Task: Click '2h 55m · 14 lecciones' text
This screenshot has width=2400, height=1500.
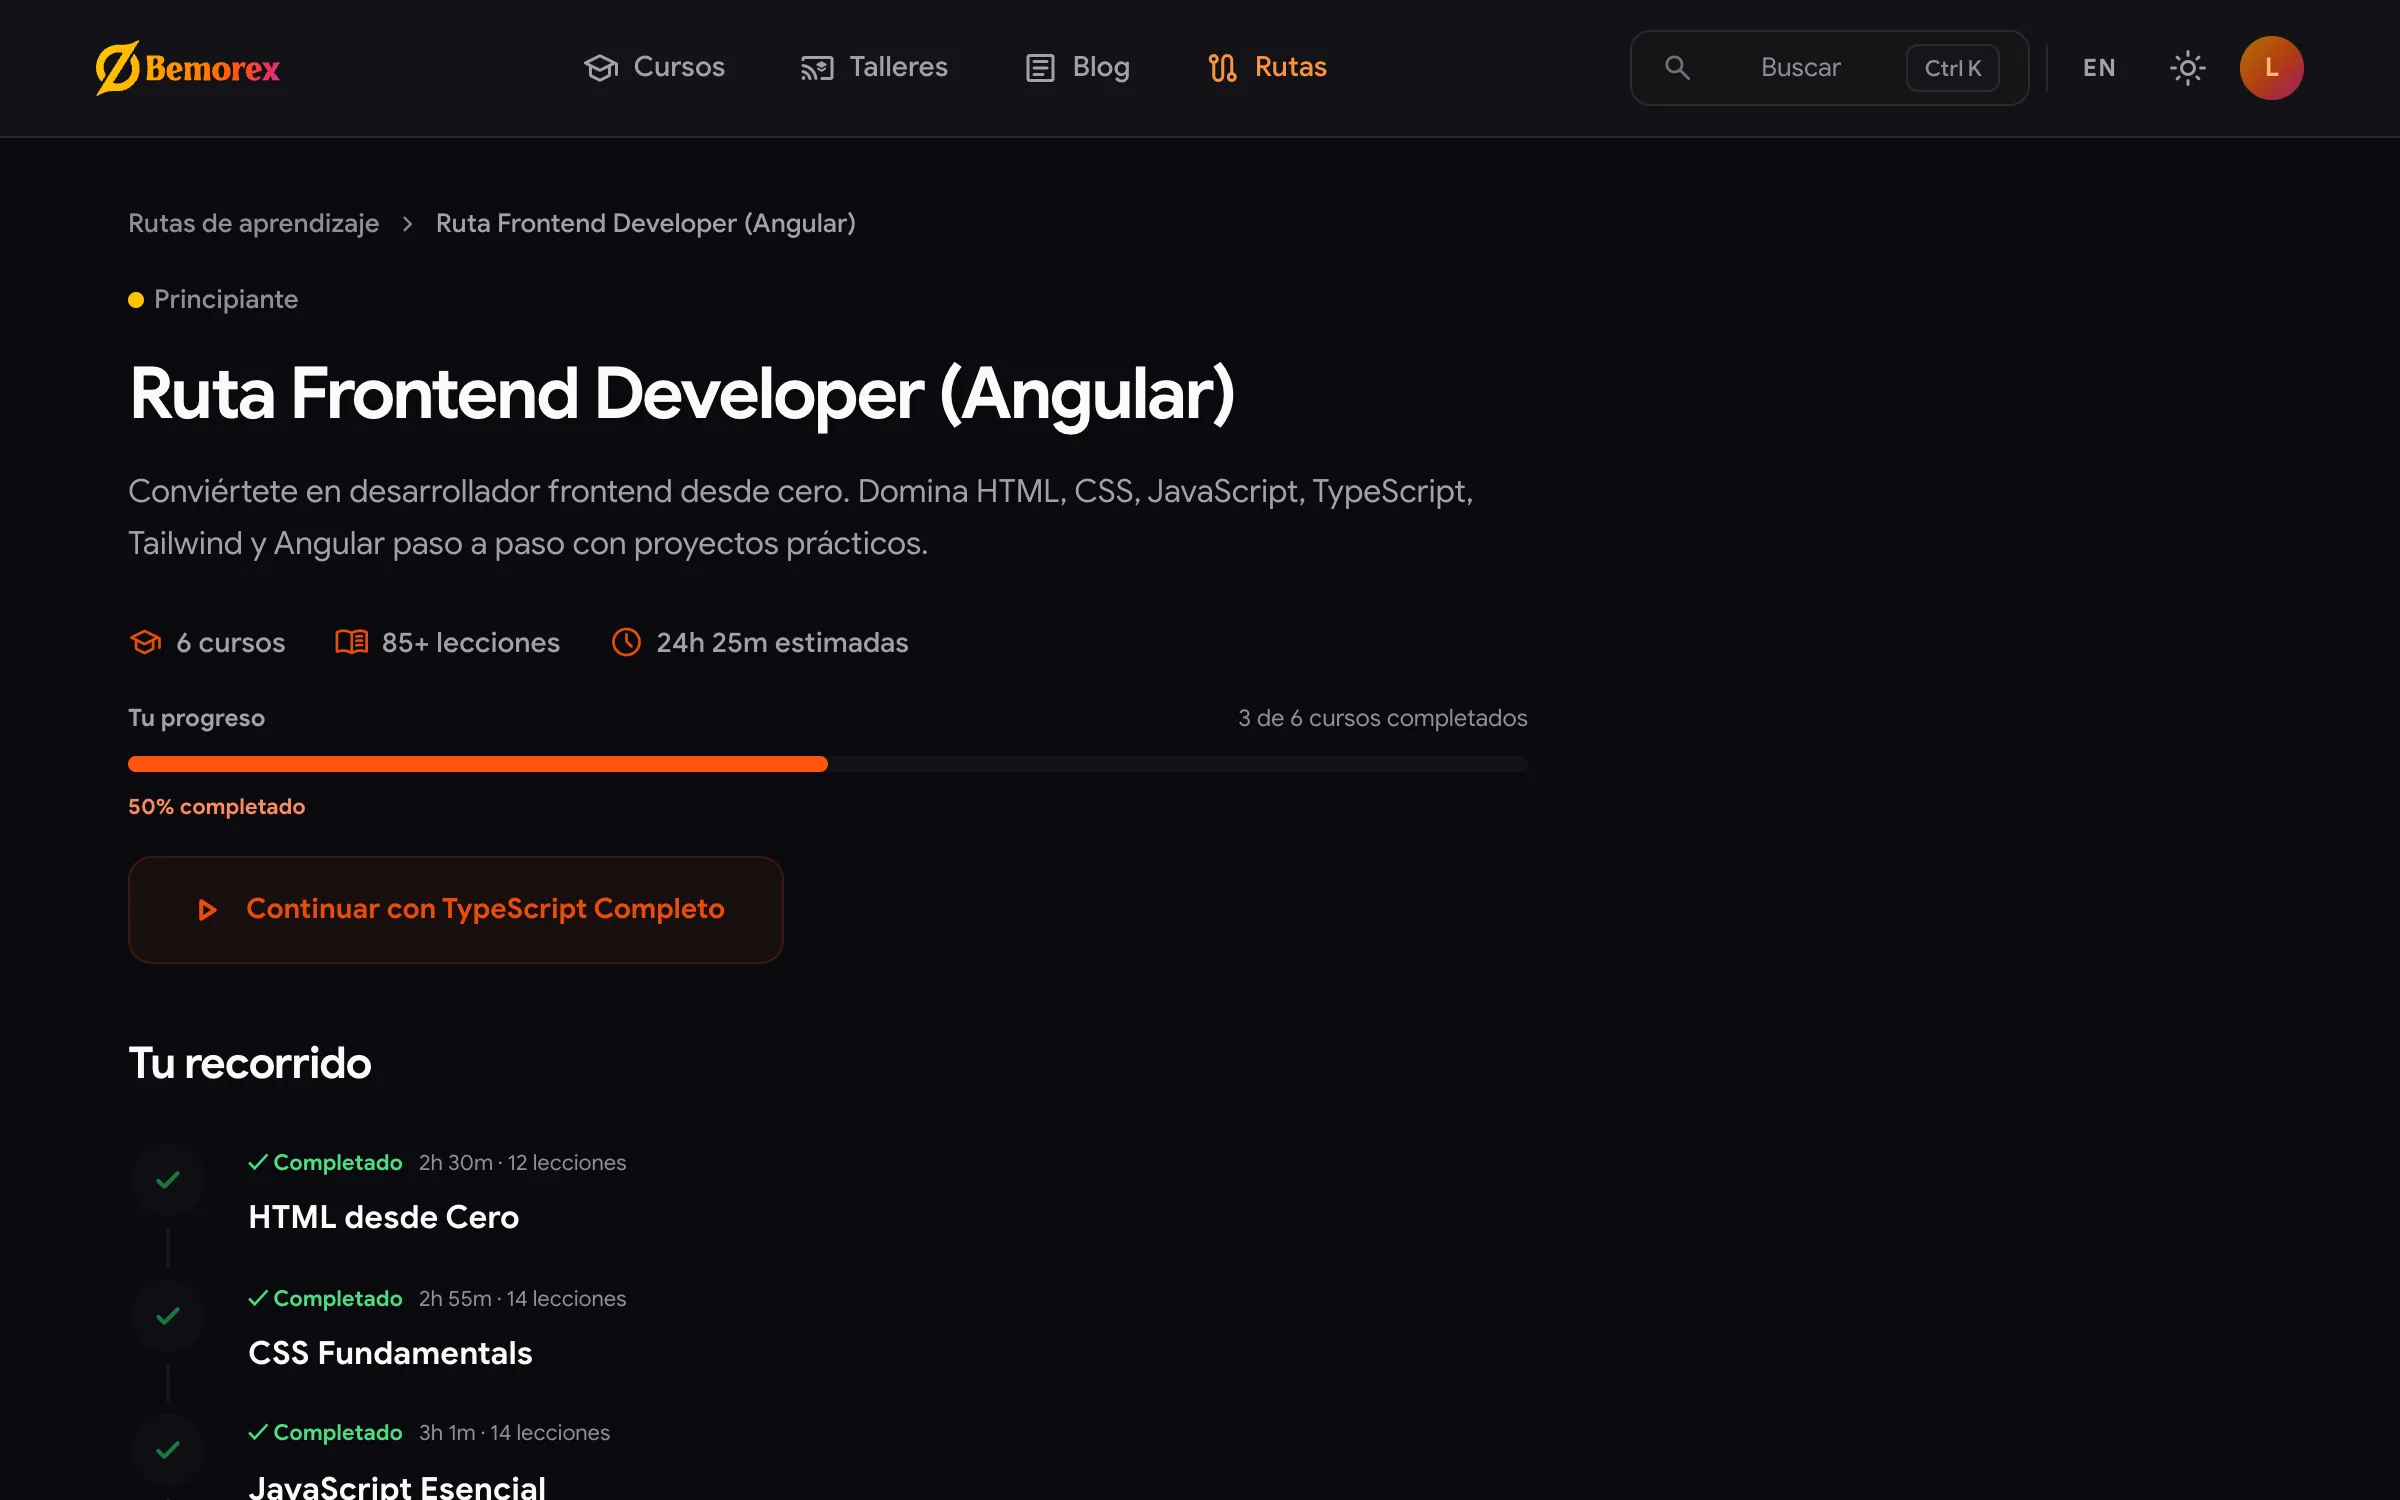Action: click(522, 1298)
